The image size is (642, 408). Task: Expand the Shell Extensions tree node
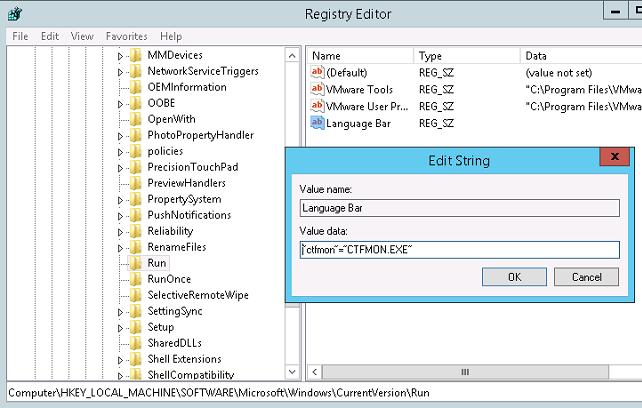coord(121,359)
